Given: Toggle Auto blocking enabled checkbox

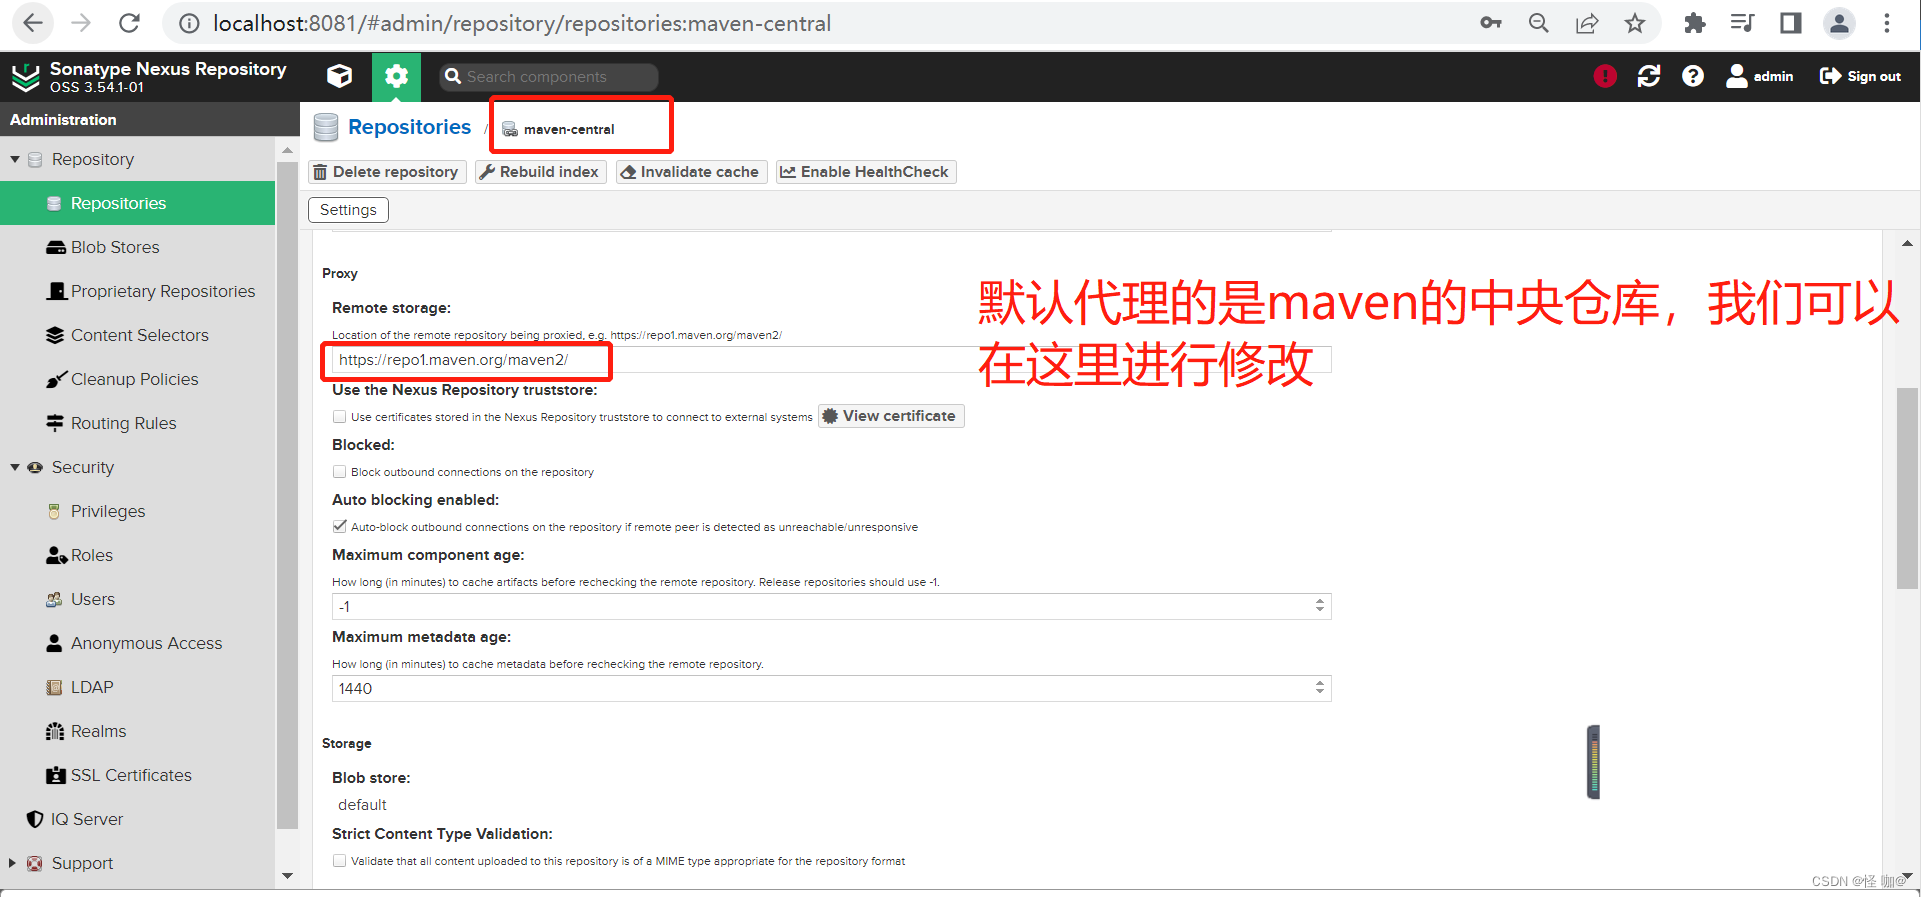Looking at the screenshot, I should coord(340,527).
